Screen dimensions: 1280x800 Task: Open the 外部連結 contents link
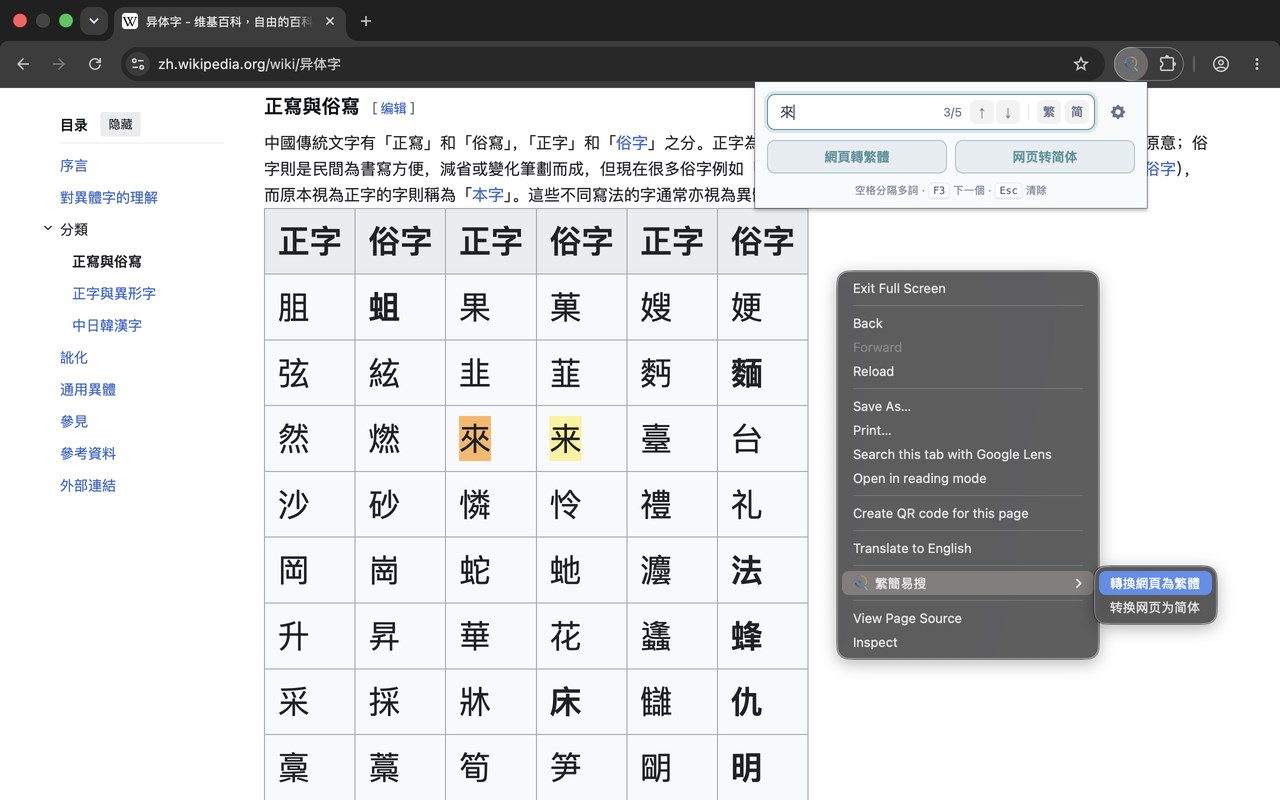click(88, 485)
